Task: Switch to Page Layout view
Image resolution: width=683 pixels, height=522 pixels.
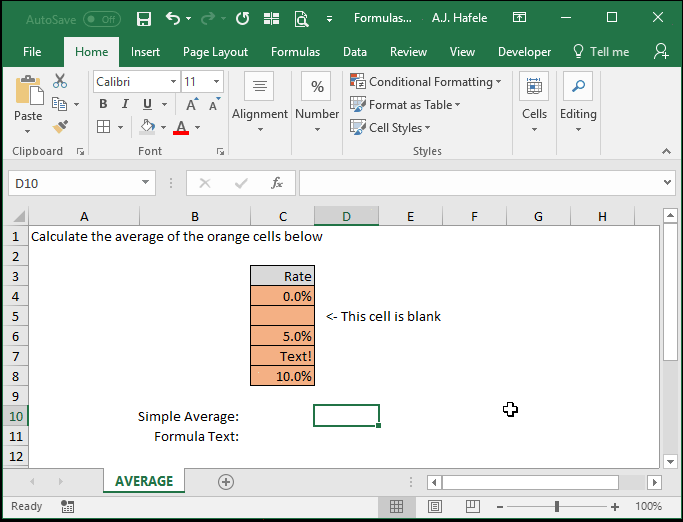Action: [434, 506]
